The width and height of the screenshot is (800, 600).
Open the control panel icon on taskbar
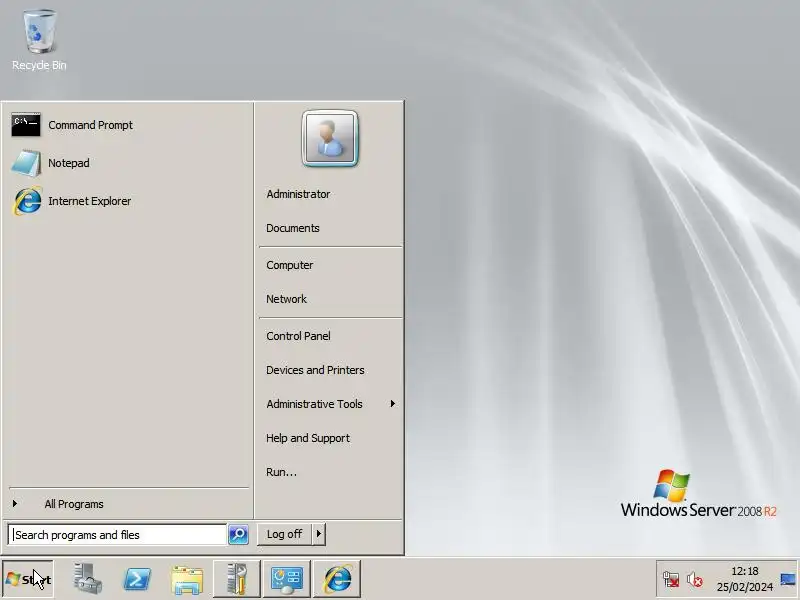[287, 579]
